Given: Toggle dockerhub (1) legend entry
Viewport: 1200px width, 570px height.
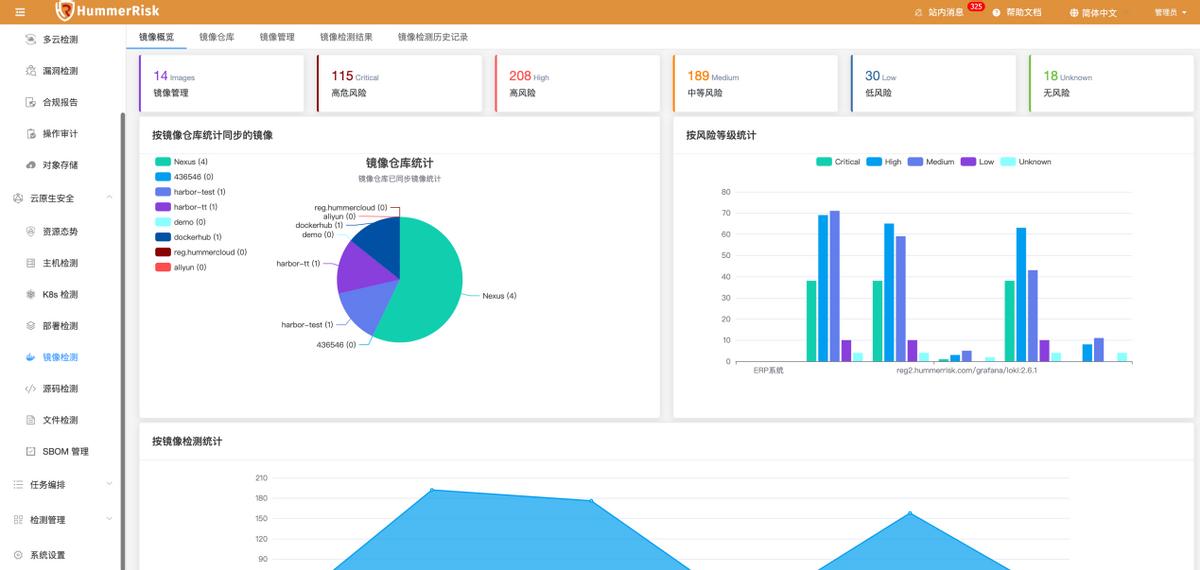Looking at the screenshot, I should (x=188, y=237).
